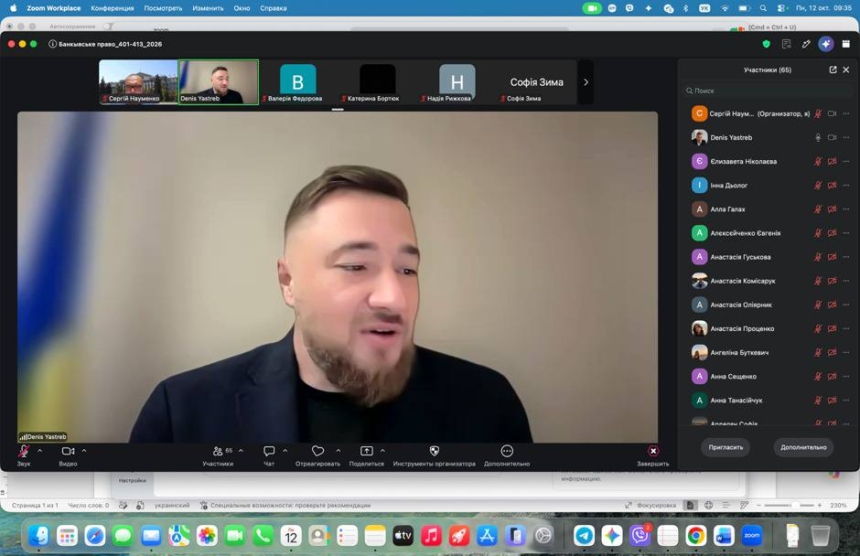
Task: Open Окно menu in menu bar
Action: coord(241,8)
